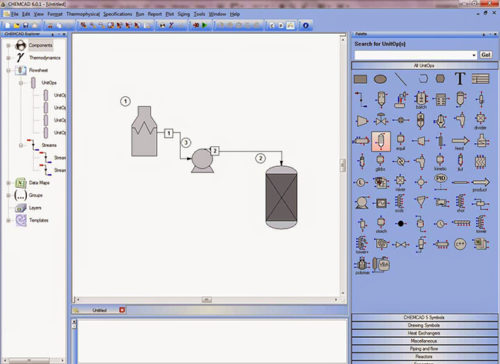Image resolution: width=500 pixels, height=364 pixels.
Task: Choose the compressor trapezoid icon in palette
Action: (362, 120)
